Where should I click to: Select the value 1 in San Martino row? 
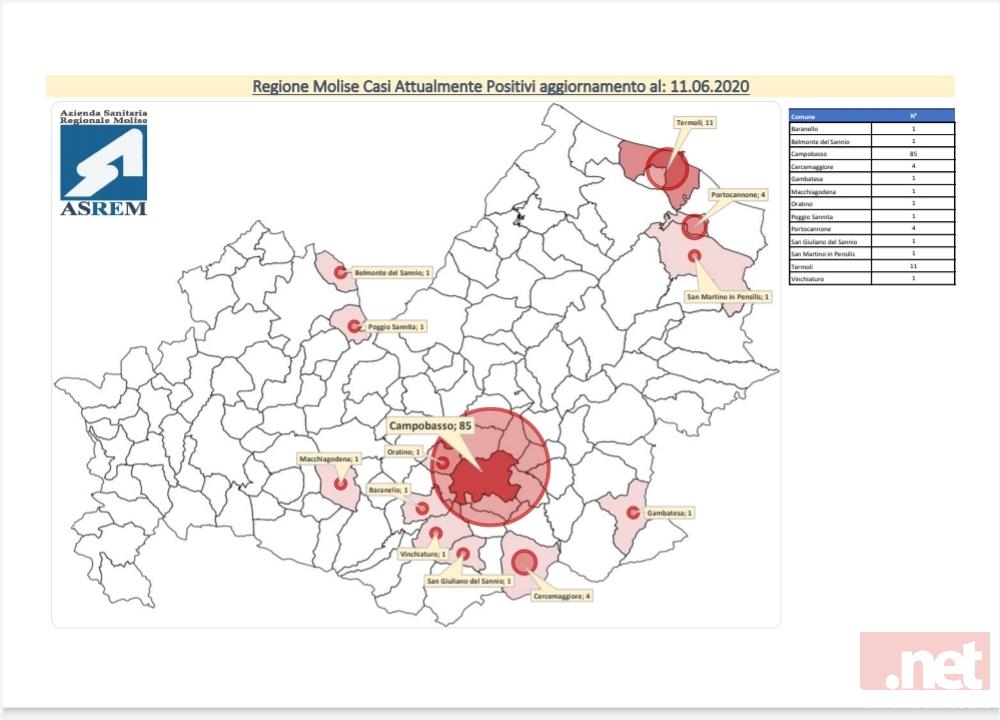[913, 254]
